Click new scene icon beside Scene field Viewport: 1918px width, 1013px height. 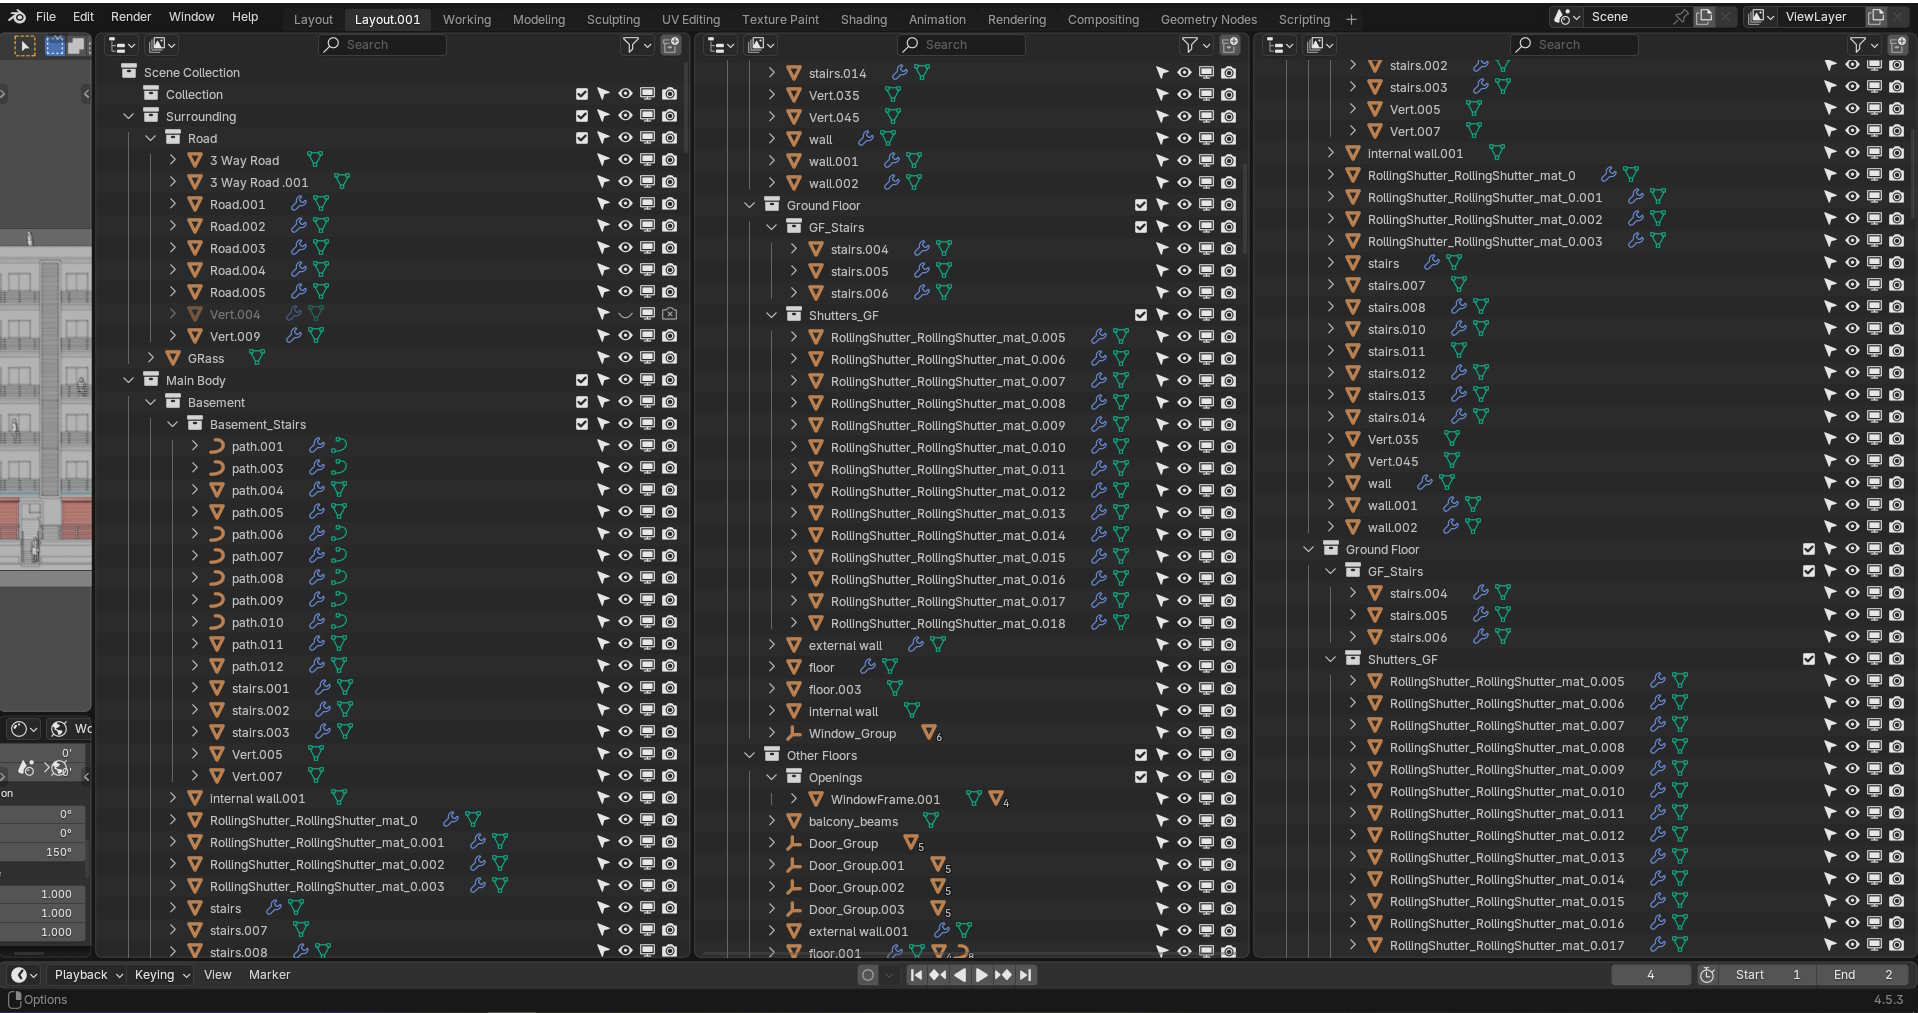coord(1705,17)
